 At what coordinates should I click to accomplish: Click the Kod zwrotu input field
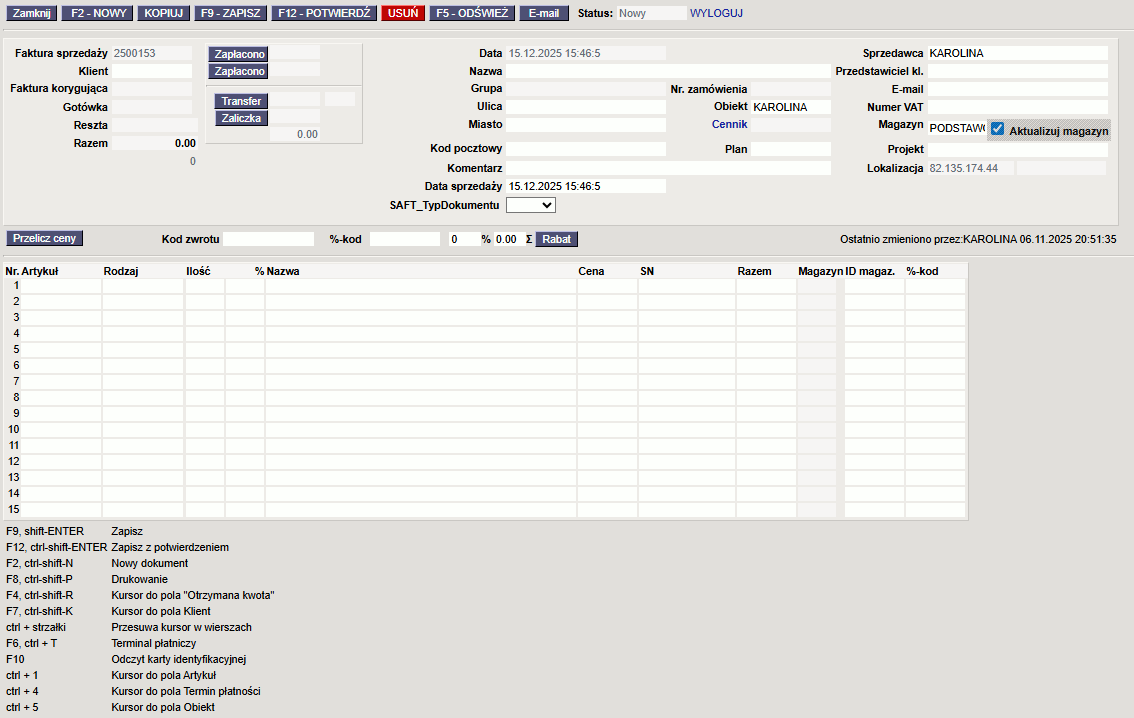[268, 240]
